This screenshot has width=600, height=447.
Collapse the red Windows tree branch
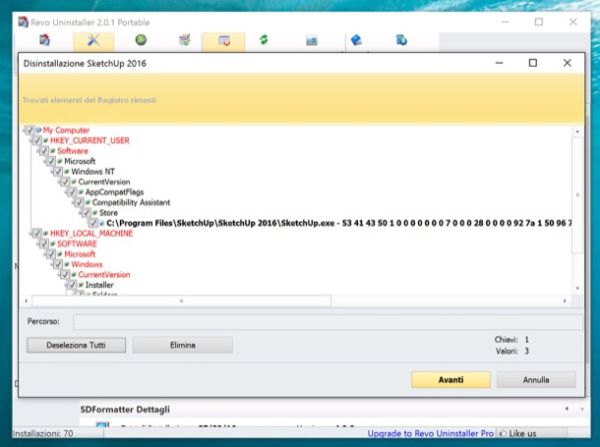pyautogui.click(x=52, y=264)
